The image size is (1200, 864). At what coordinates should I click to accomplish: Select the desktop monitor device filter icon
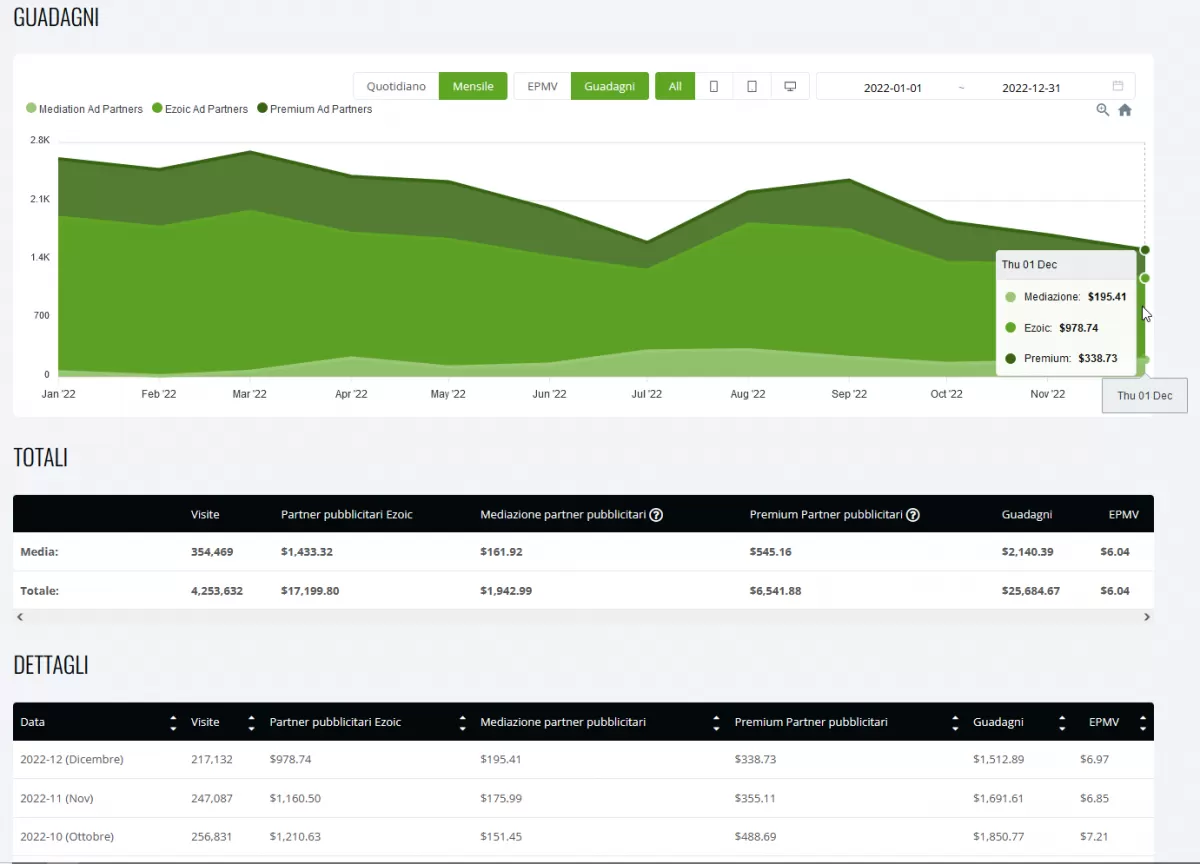[790, 87]
